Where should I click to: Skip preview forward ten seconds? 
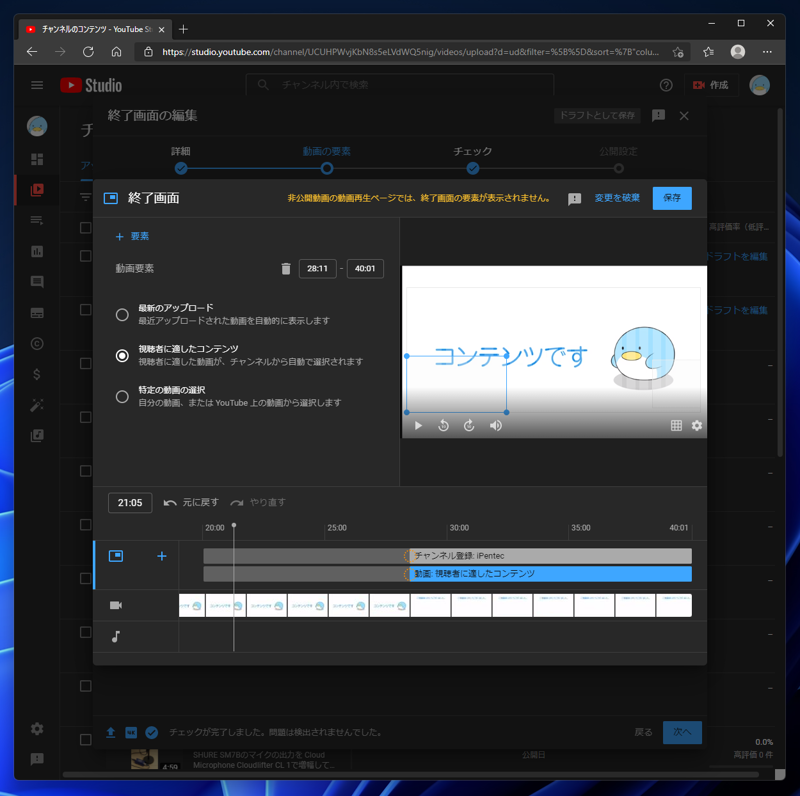point(469,426)
